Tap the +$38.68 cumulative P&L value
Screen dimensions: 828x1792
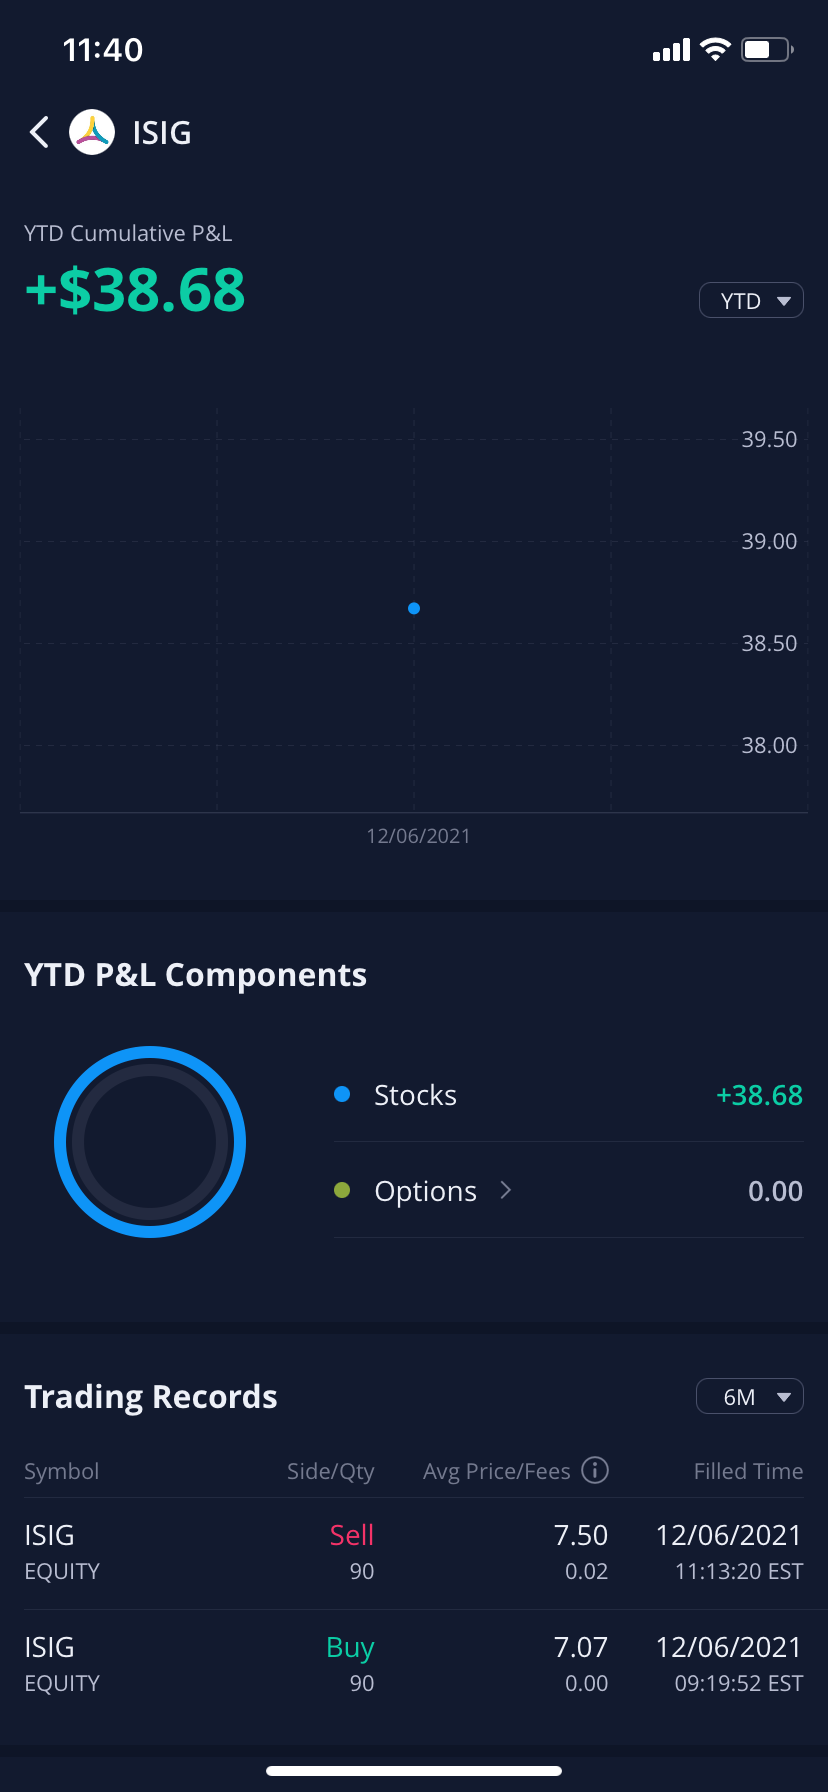[x=135, y=290]
